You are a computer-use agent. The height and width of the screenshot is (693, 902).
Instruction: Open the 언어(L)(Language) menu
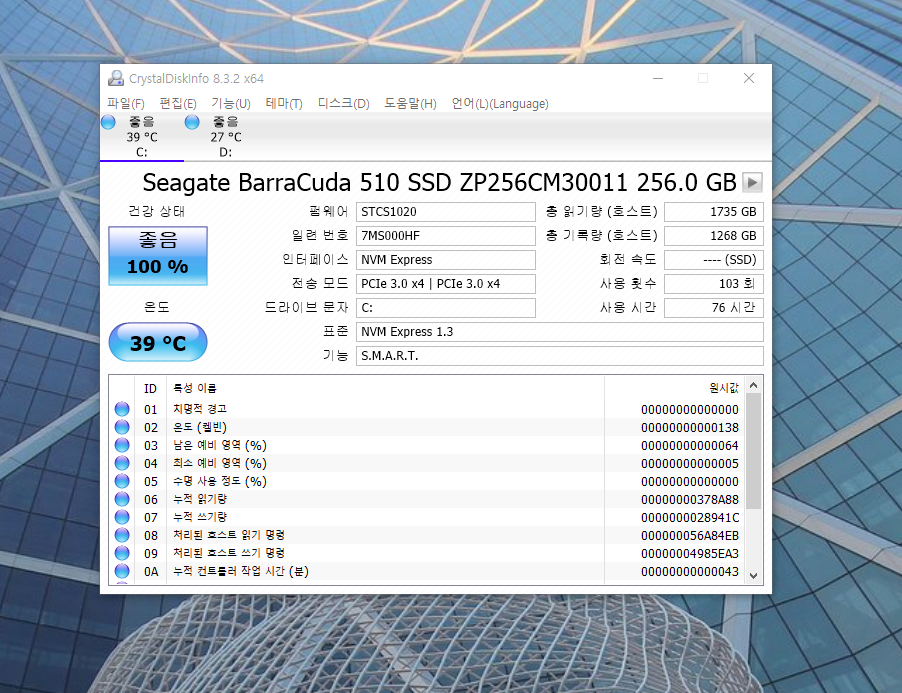coord(500,104)
